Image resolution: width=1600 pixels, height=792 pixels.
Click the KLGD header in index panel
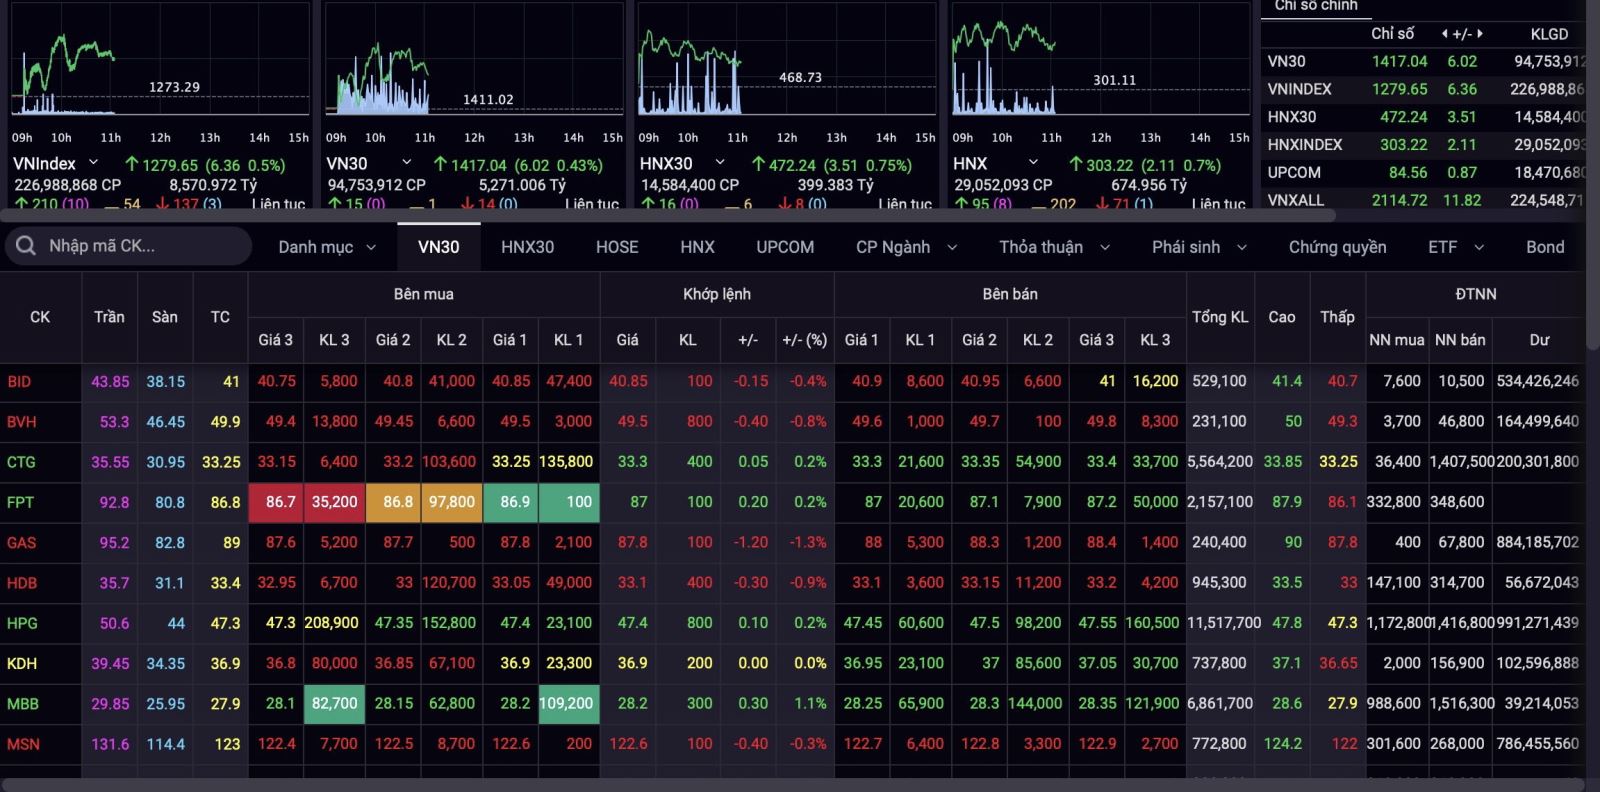[x=1549, y=34]
